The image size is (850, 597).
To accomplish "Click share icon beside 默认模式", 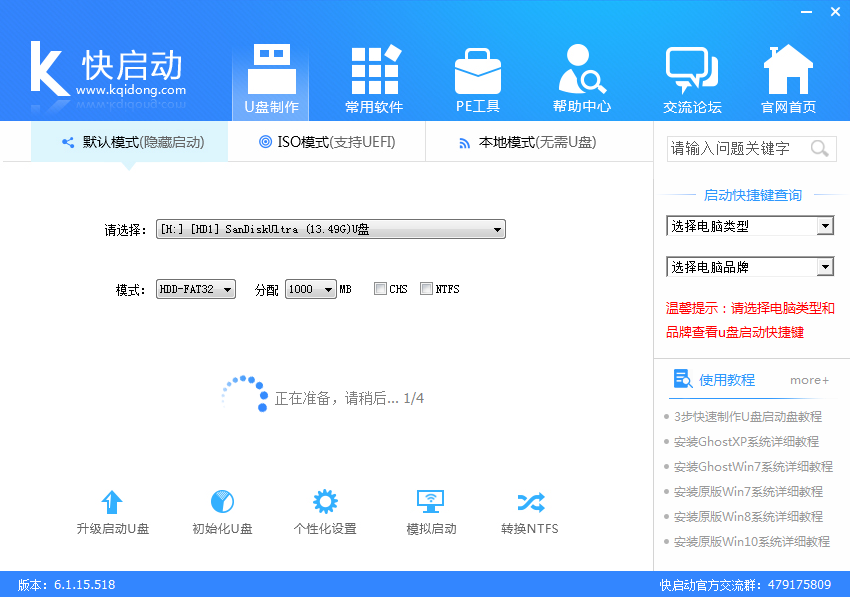I will (68, 143).
